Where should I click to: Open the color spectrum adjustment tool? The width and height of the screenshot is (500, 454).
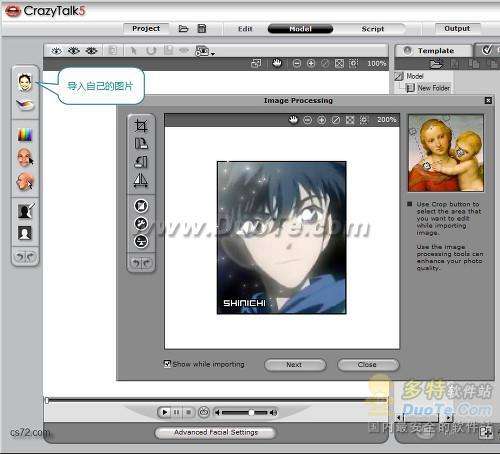[x=25, y=135]
